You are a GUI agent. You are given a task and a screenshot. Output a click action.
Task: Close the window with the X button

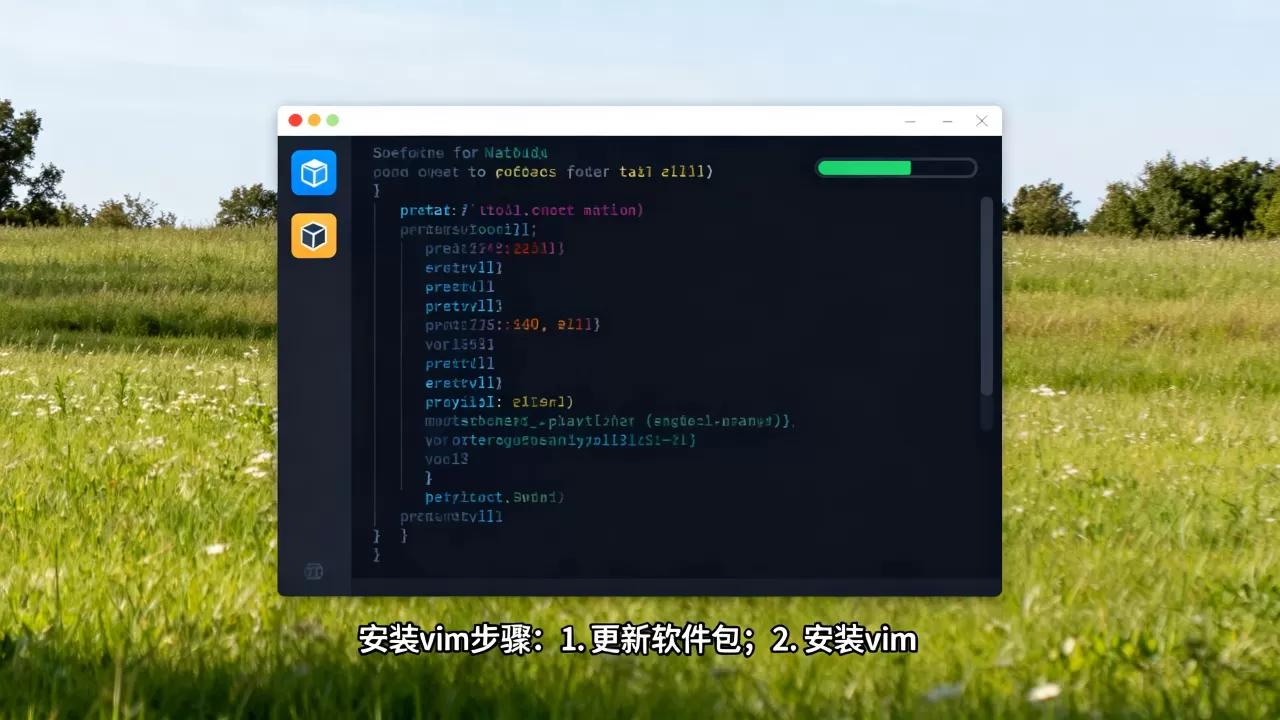[982, 121]
